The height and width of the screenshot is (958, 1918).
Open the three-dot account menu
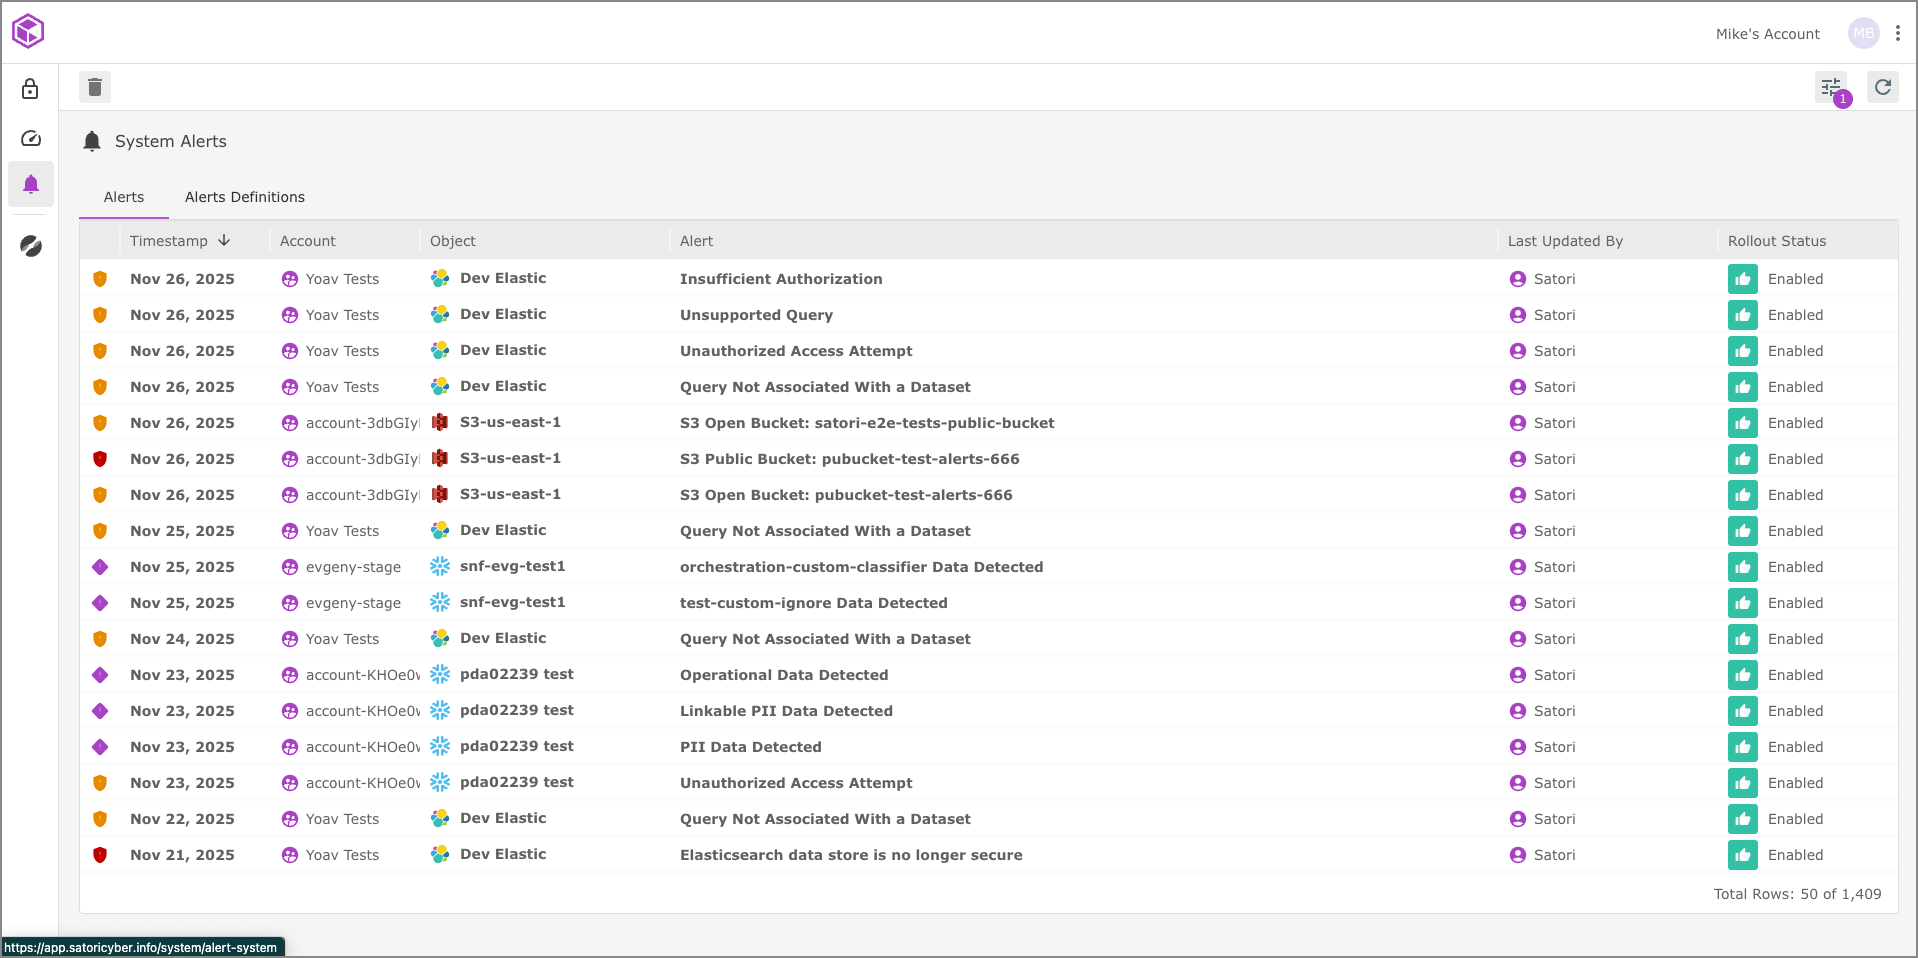coord(1897,33)
